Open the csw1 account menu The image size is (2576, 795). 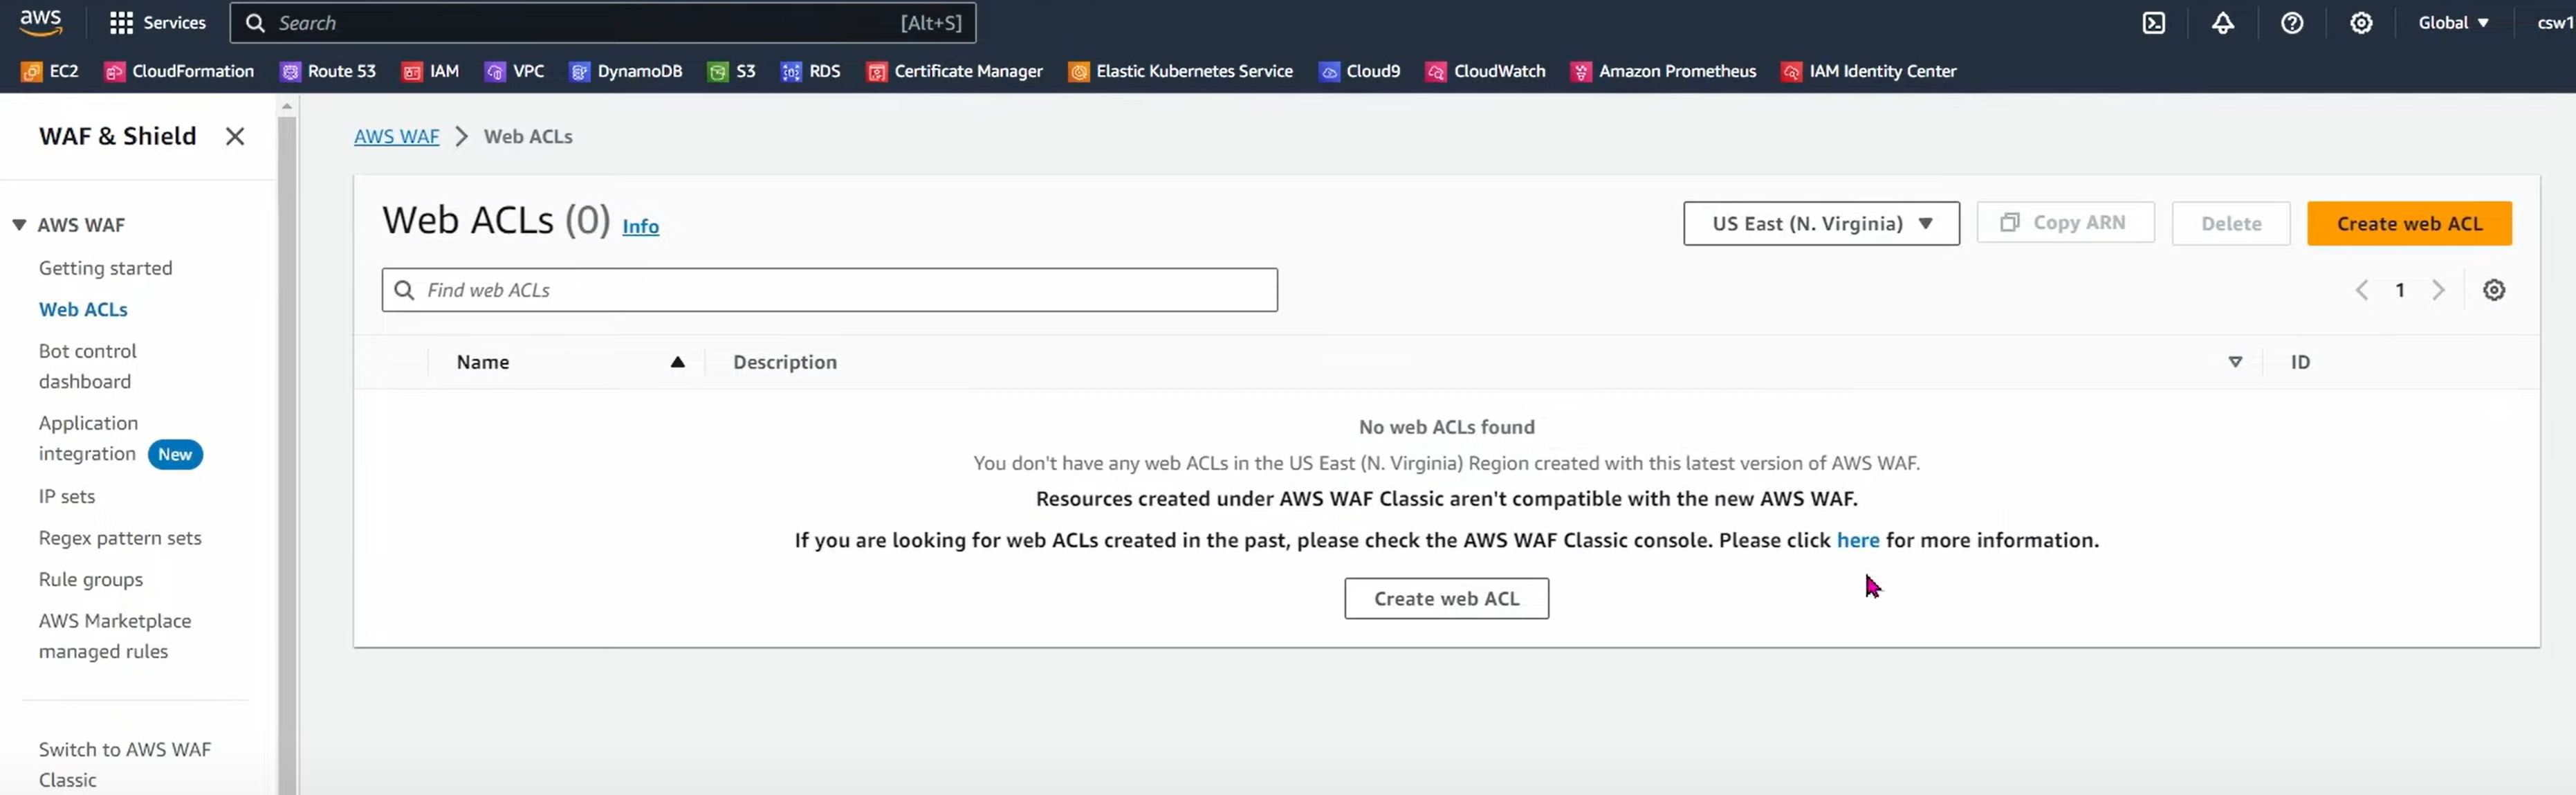(x=2555, y=23)
